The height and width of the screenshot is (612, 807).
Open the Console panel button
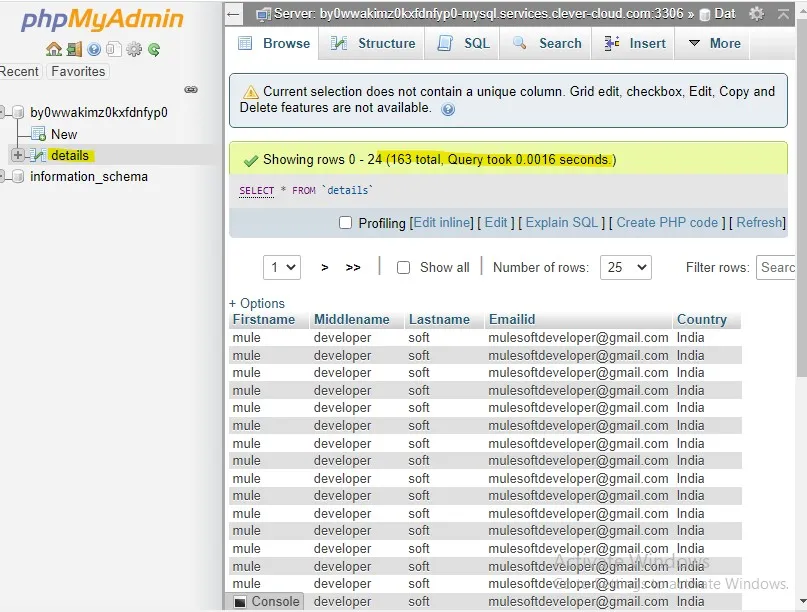[x=266, y=601]
